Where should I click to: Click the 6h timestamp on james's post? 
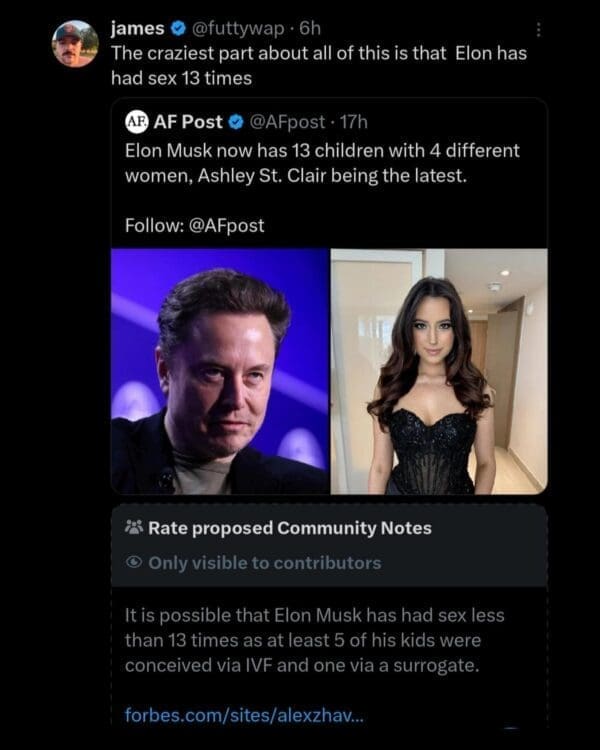pyautogui.click(x=309, y=28)
